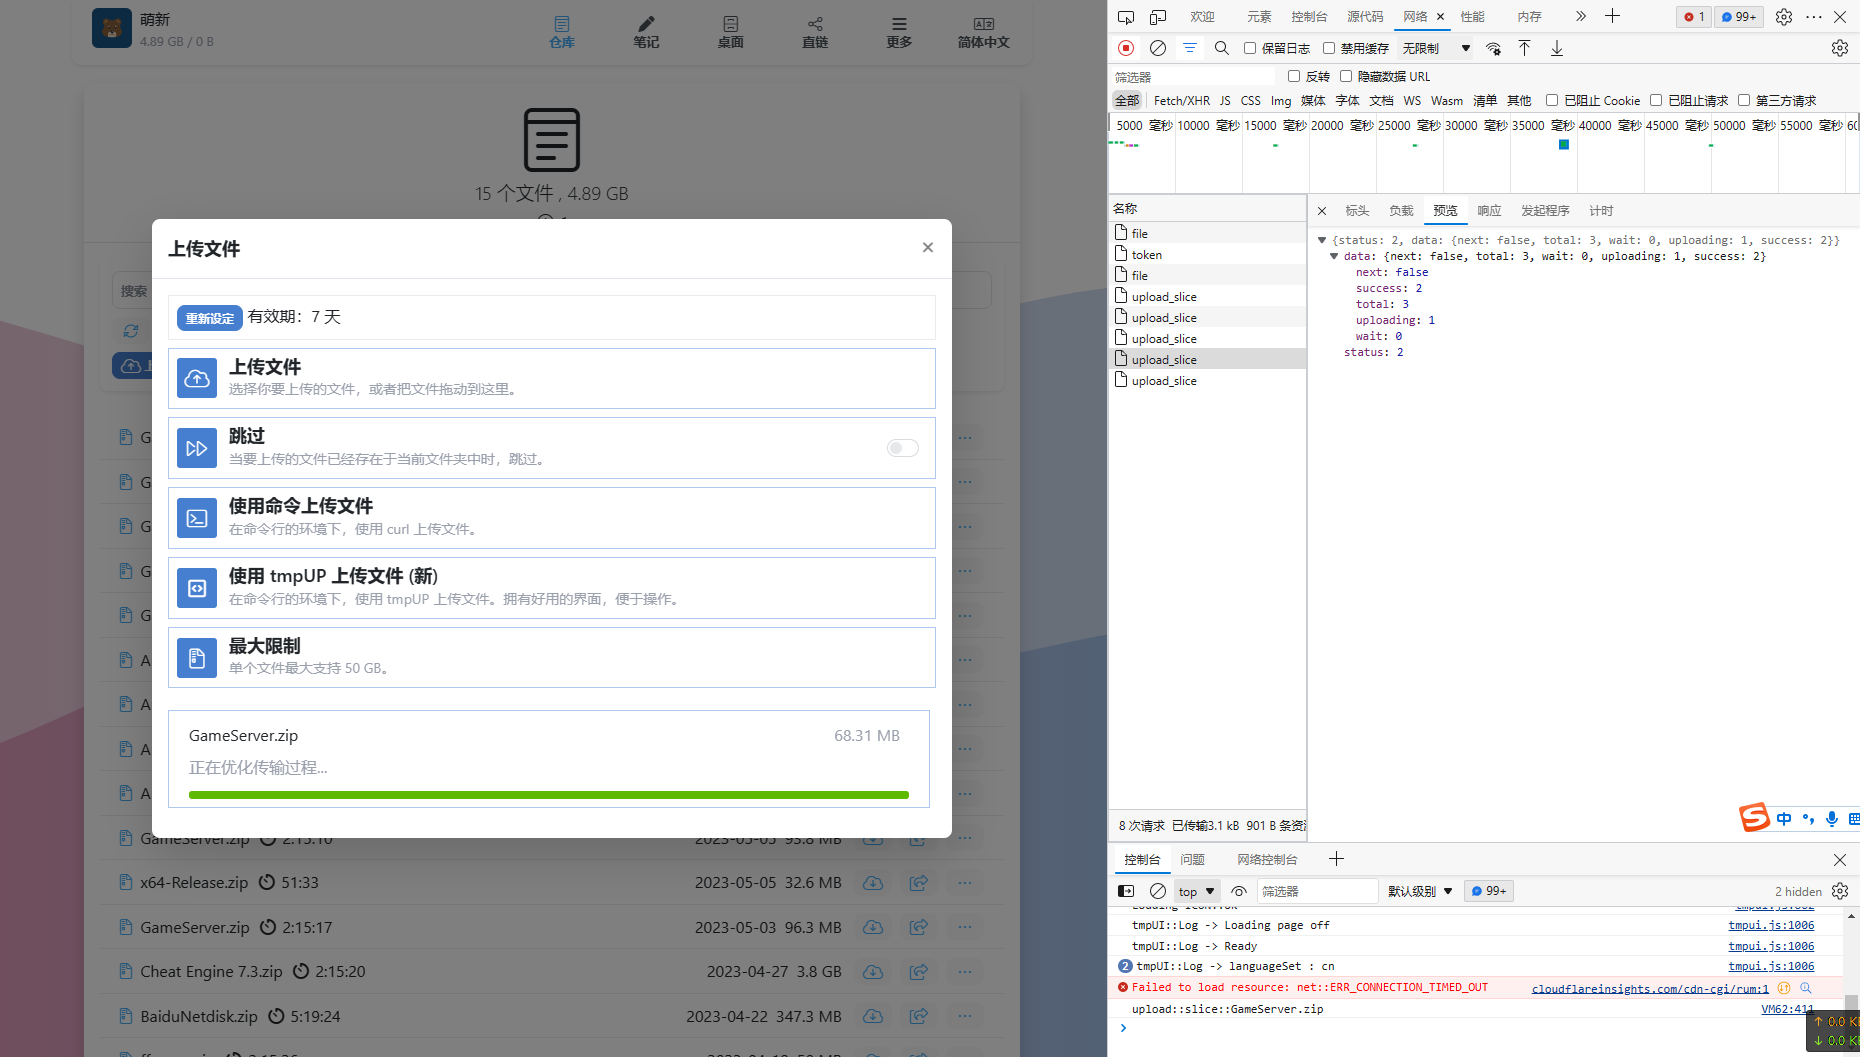1860x1057 pixels.
Task: Open the 无限制 throttling dropdown
Action: [1436, 48]
